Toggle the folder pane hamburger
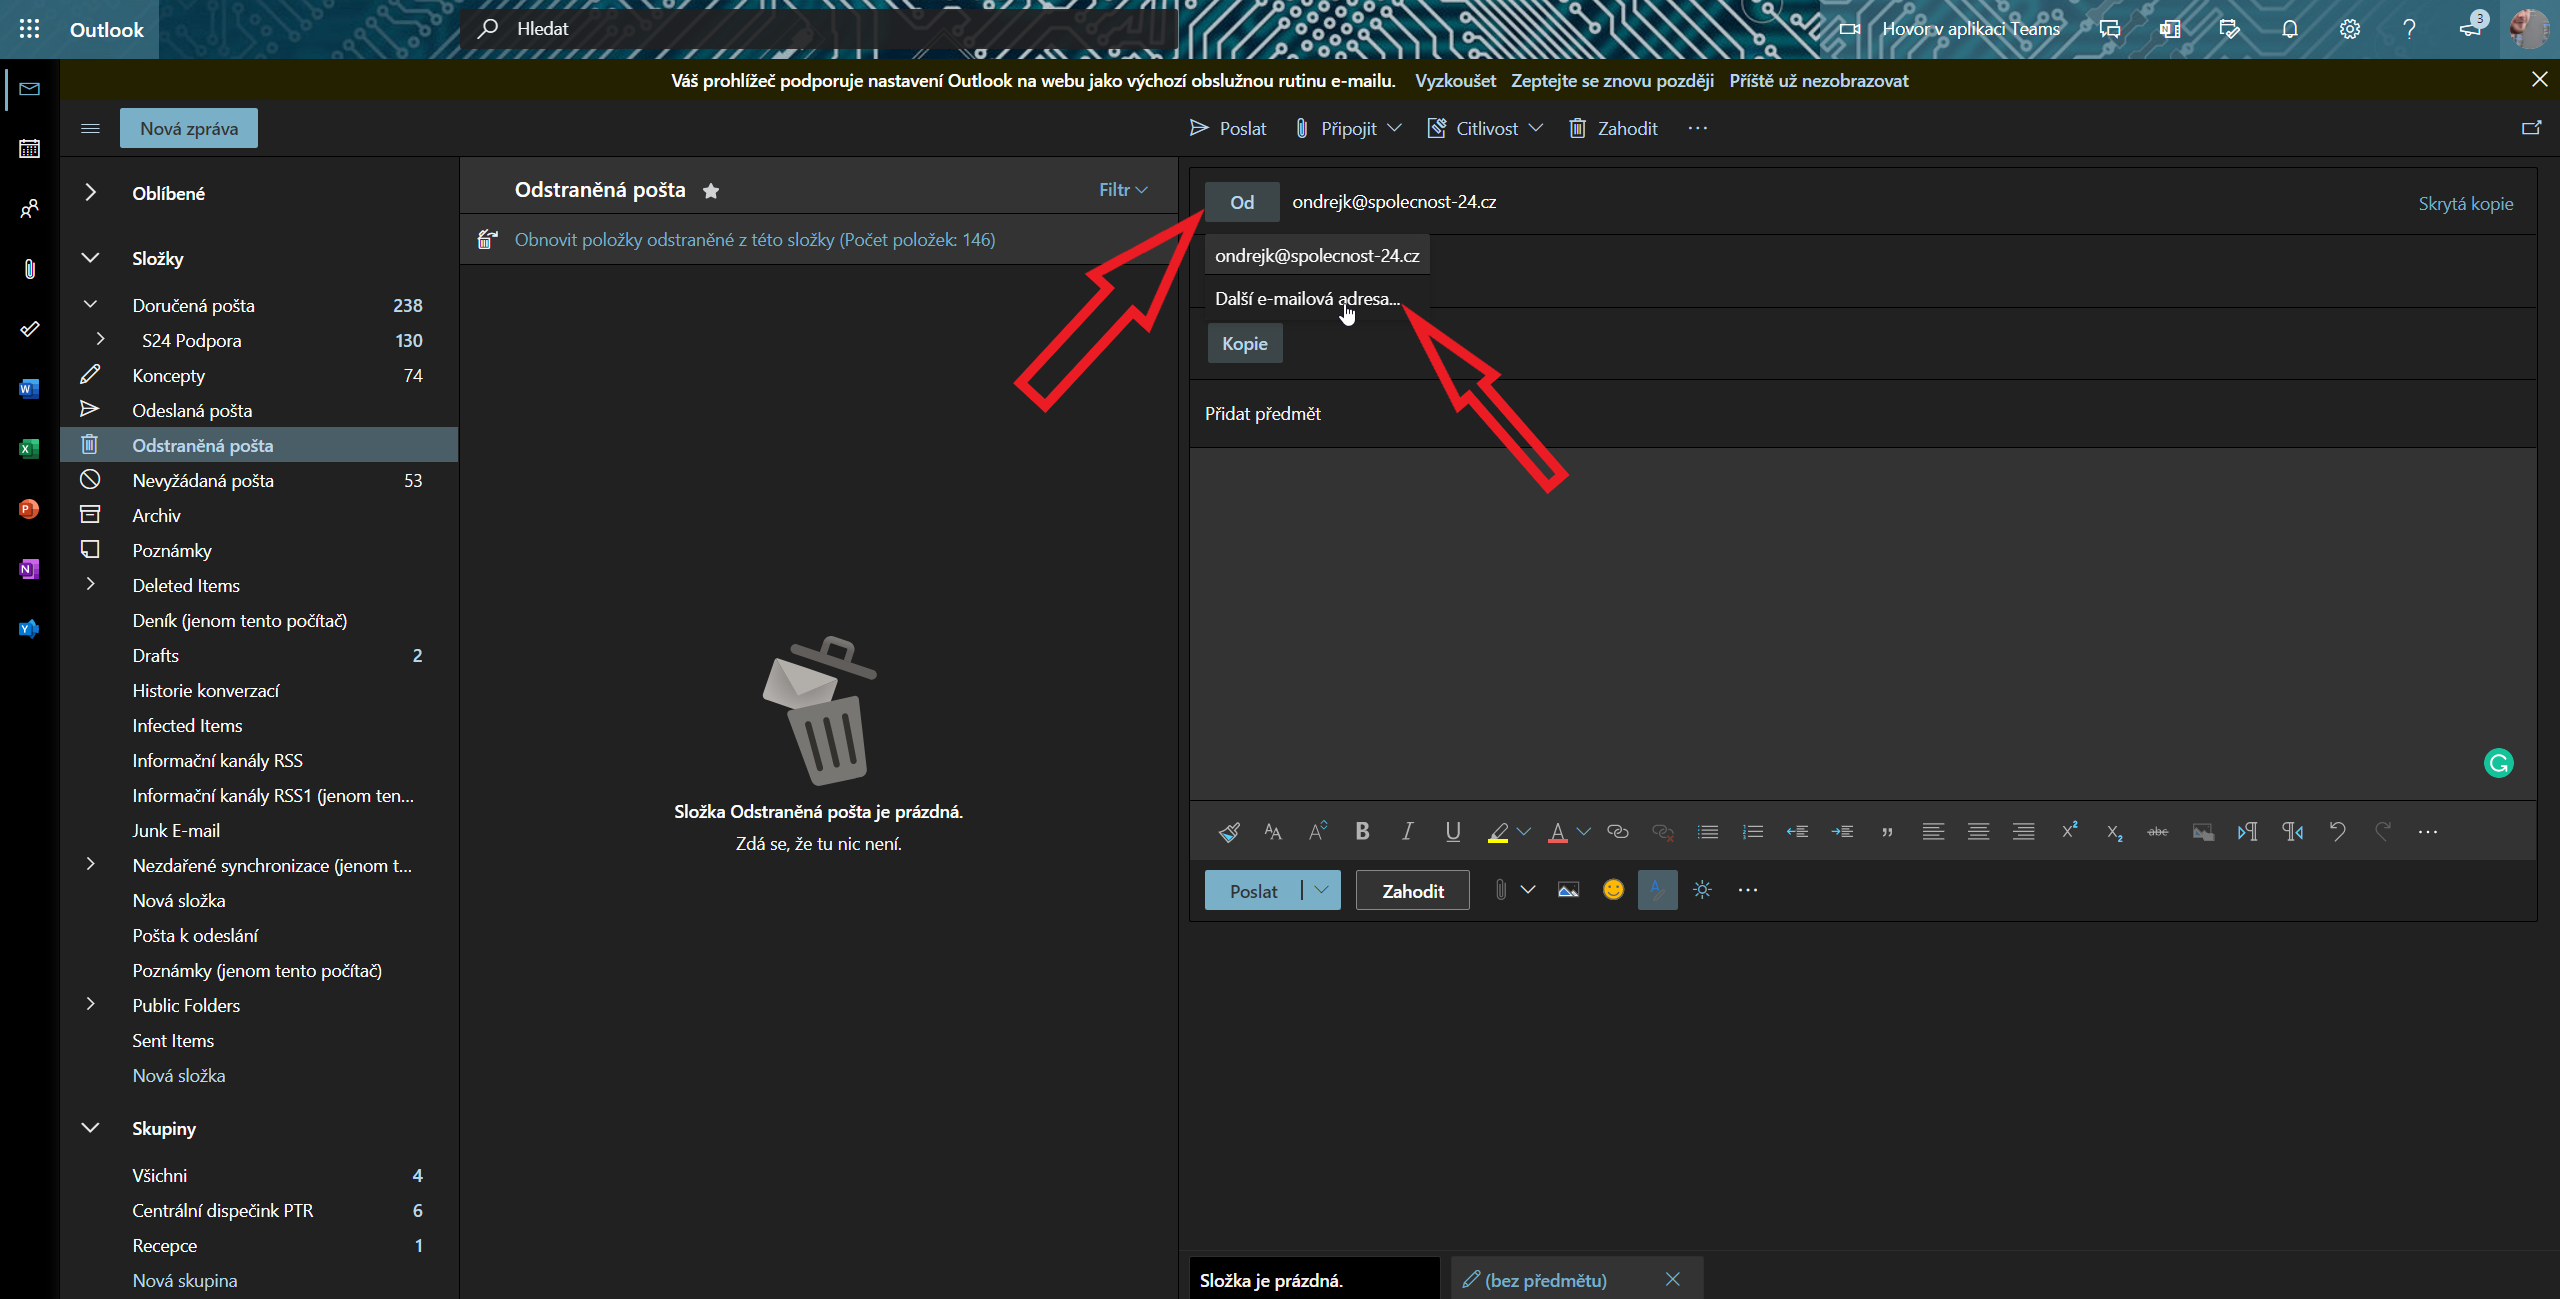The width and height of the screenshot is (2560, 1299). point(90,128)
